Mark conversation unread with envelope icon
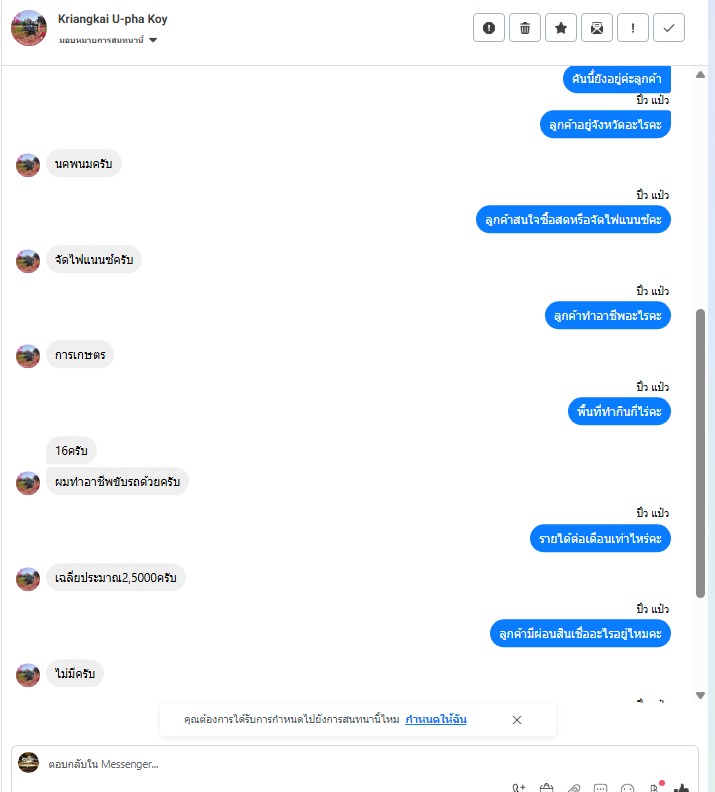 pos(597,28)
